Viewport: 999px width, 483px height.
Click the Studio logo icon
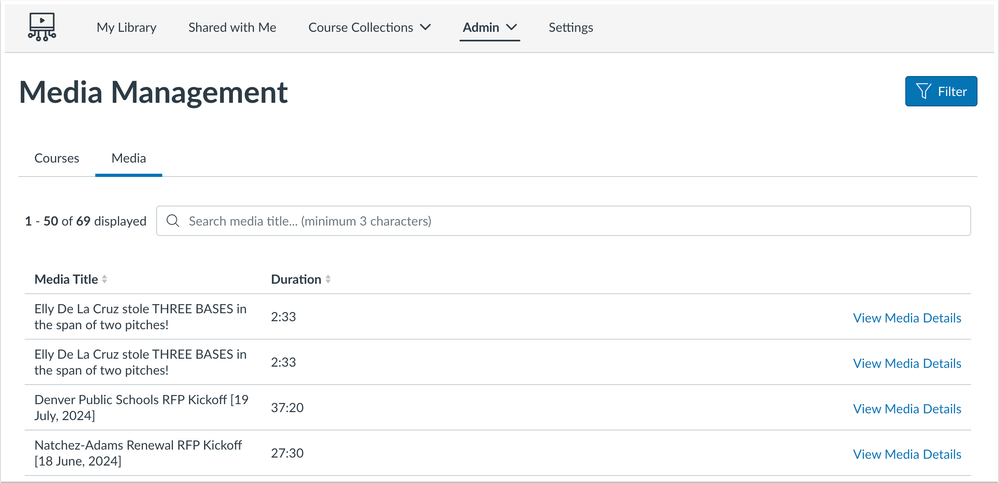(42, 27)
